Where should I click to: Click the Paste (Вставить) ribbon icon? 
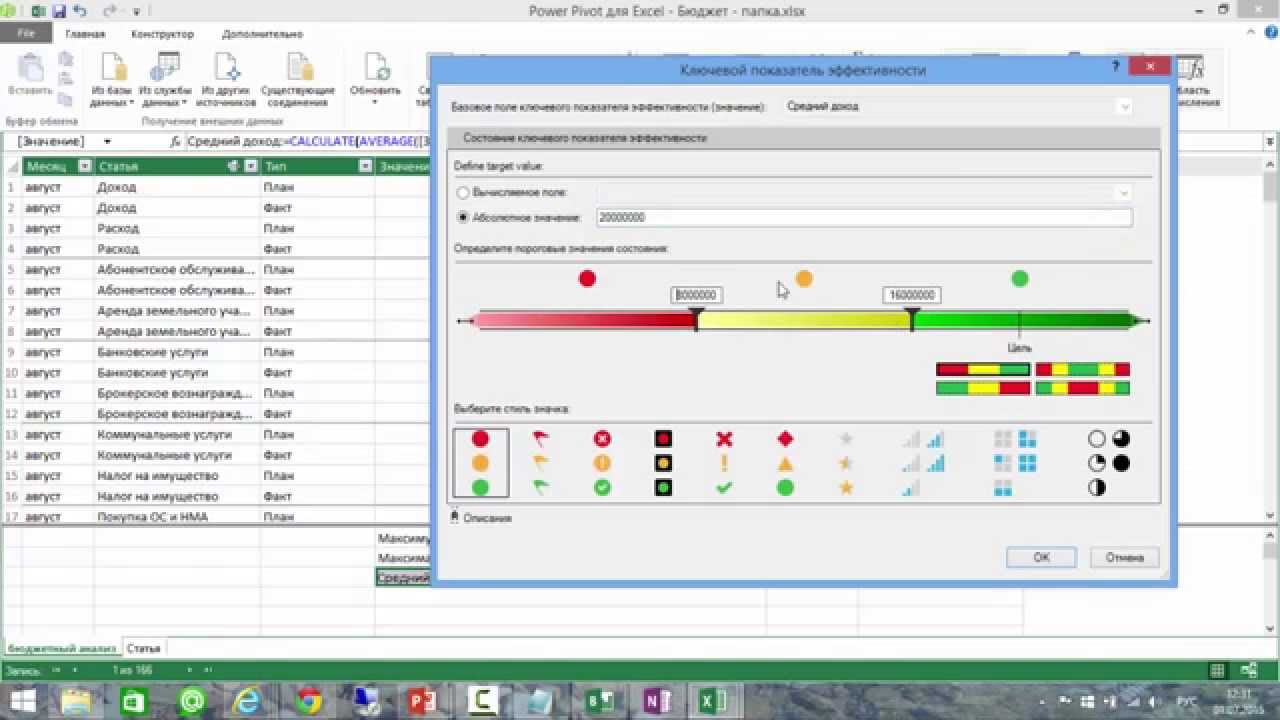tap(30, 76)
